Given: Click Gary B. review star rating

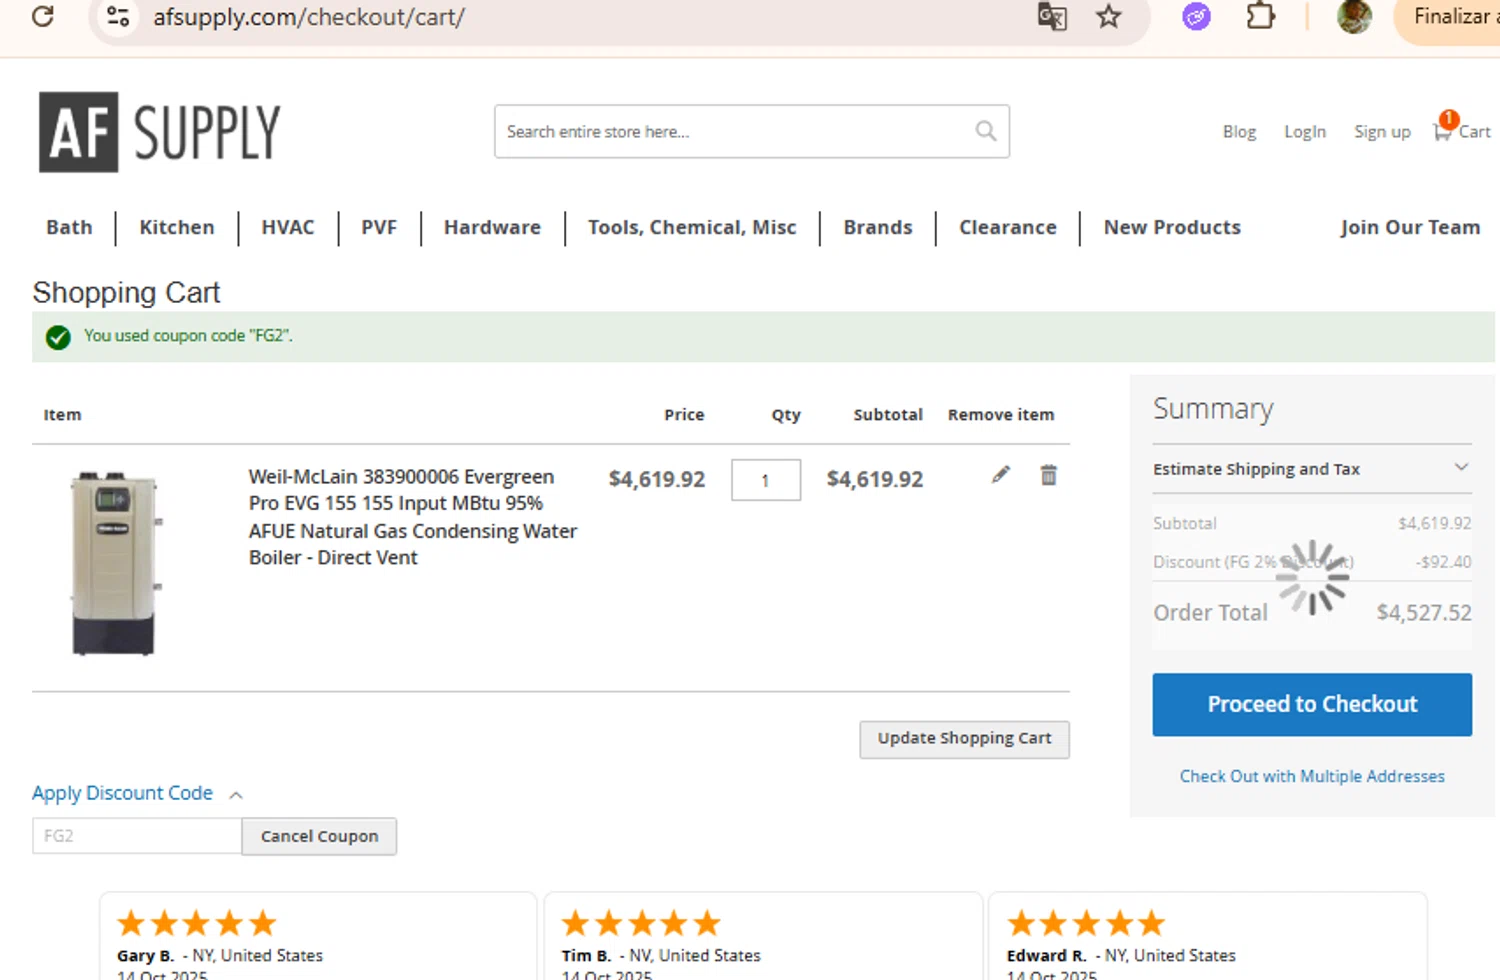Looking at the screenshot, I should click(x=196, y=923).
